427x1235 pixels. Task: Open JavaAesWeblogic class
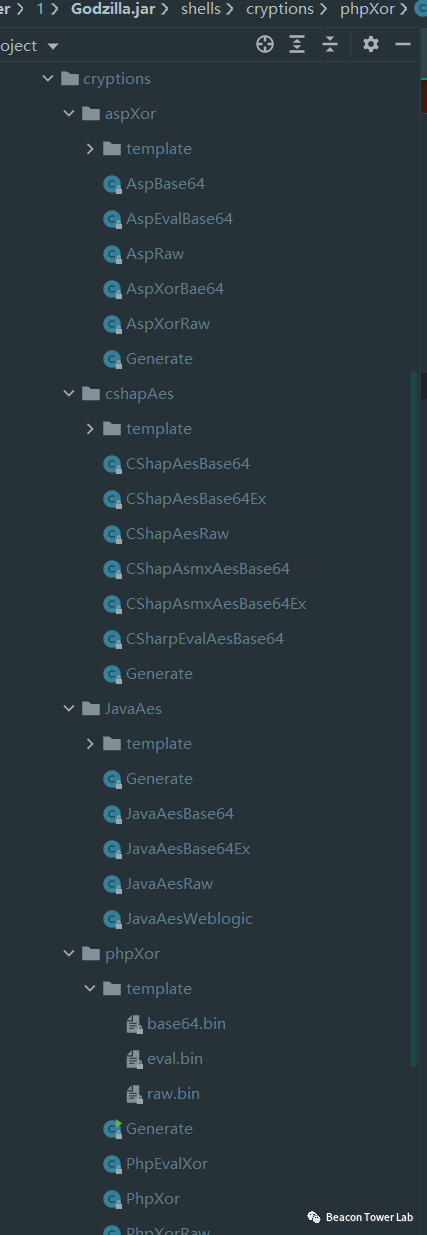(x=189, y=919)
